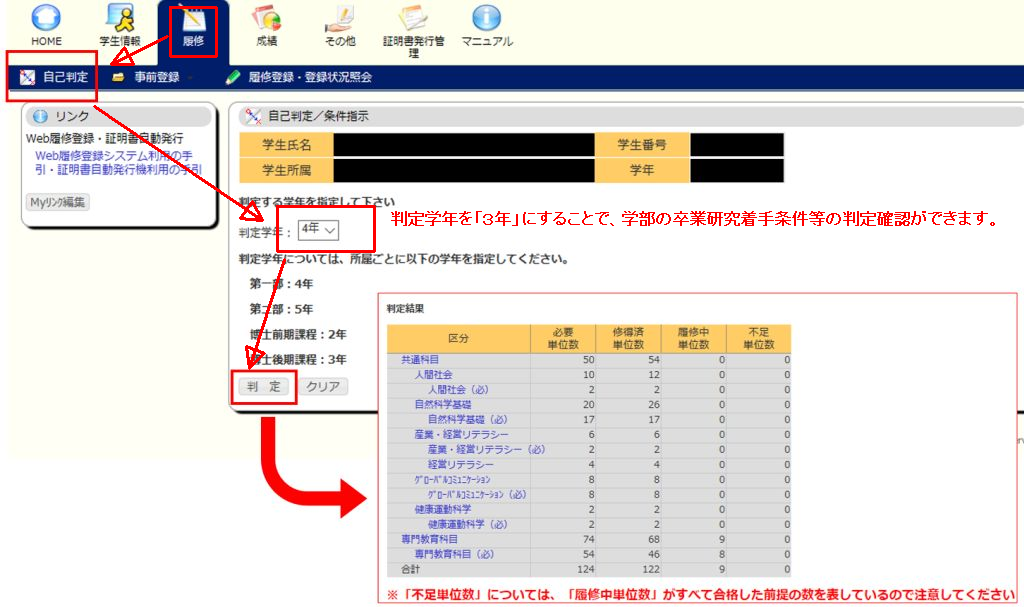
Task: Open 履修登録・登録状況照会 from the menu bar
Action: click(310, 77)
